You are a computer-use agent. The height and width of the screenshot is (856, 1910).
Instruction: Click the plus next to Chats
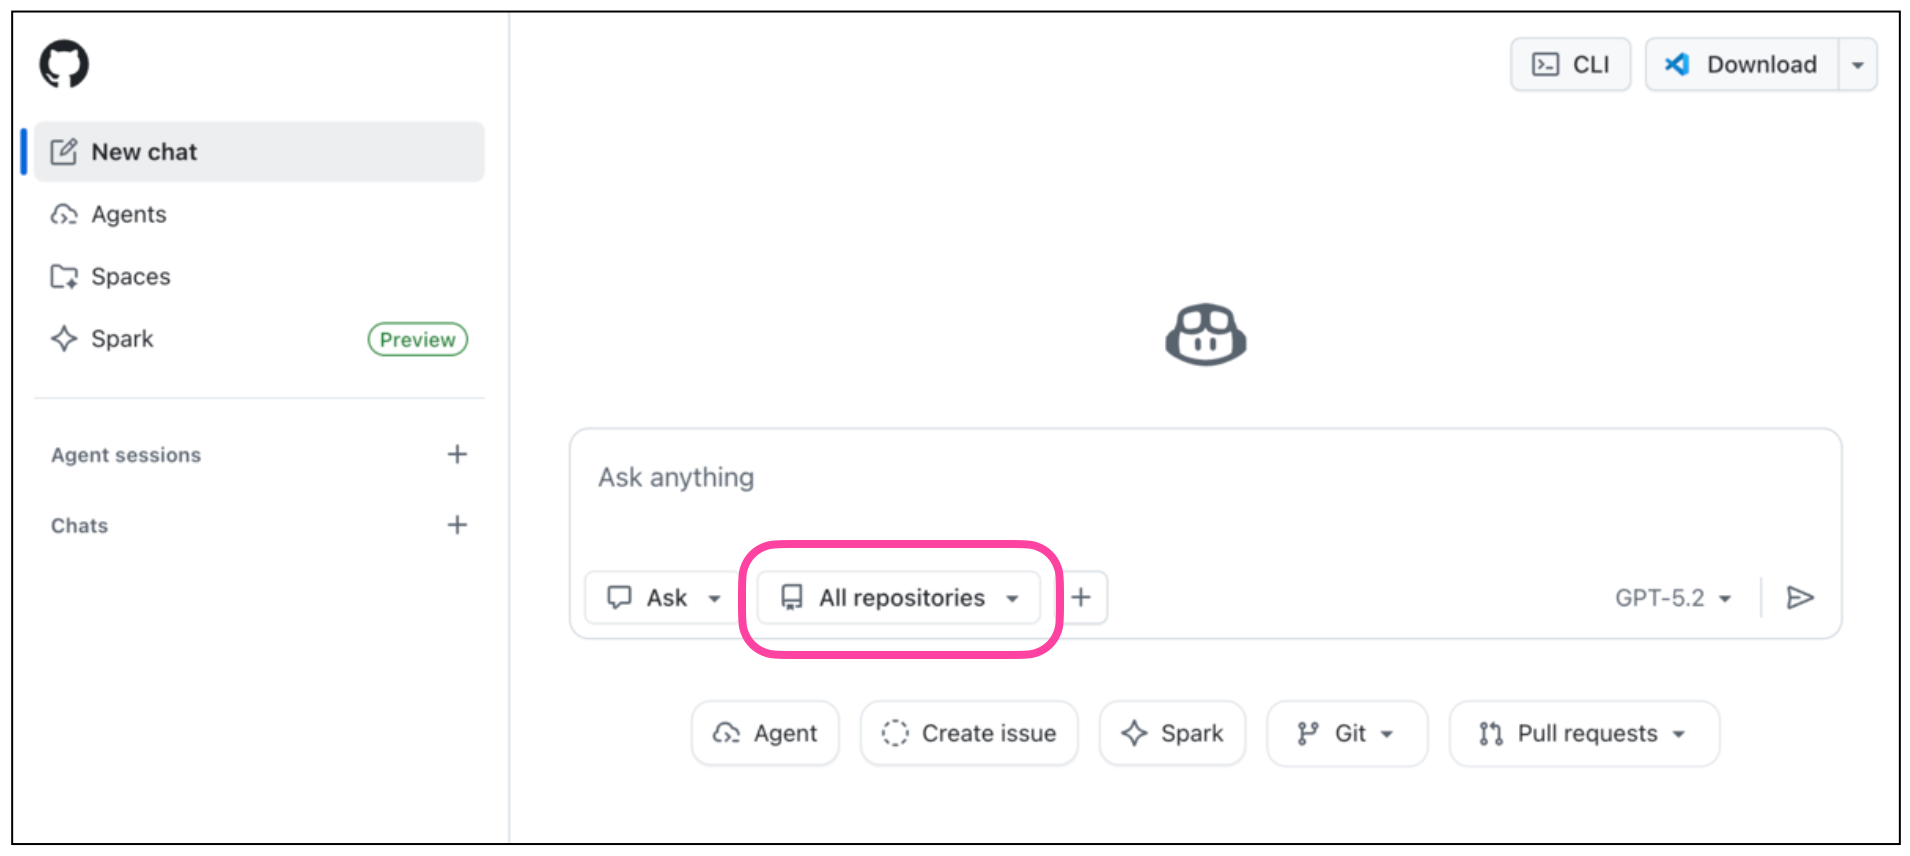click(457, 524)
